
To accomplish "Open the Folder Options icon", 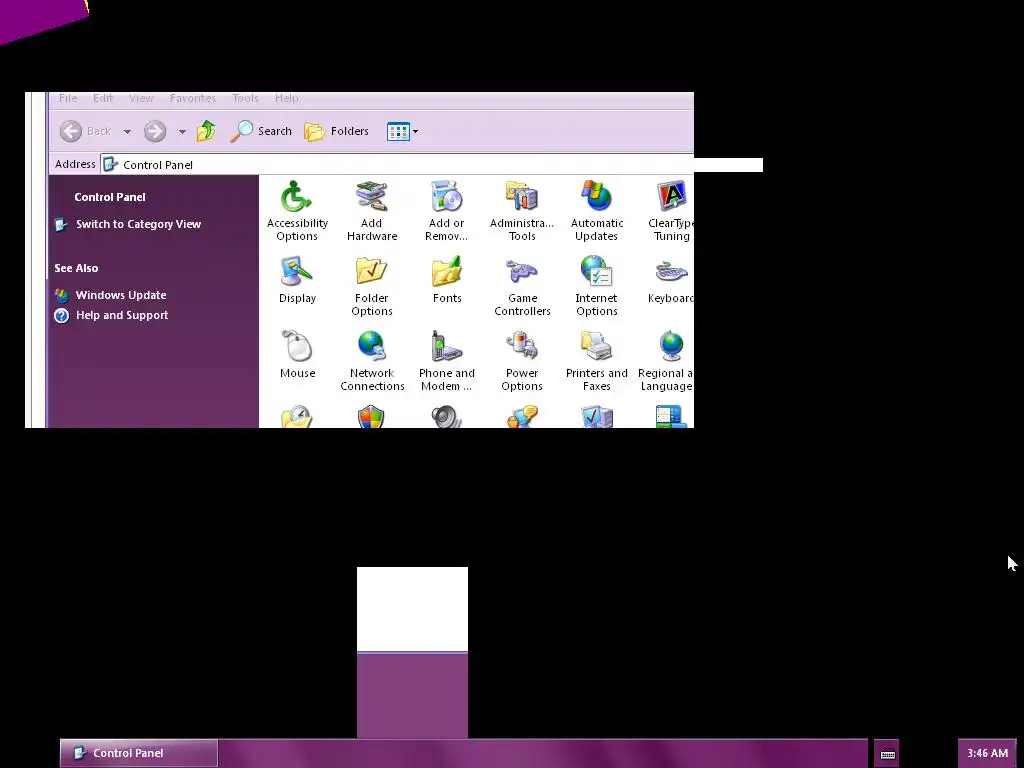I will (x=372, y=285).
